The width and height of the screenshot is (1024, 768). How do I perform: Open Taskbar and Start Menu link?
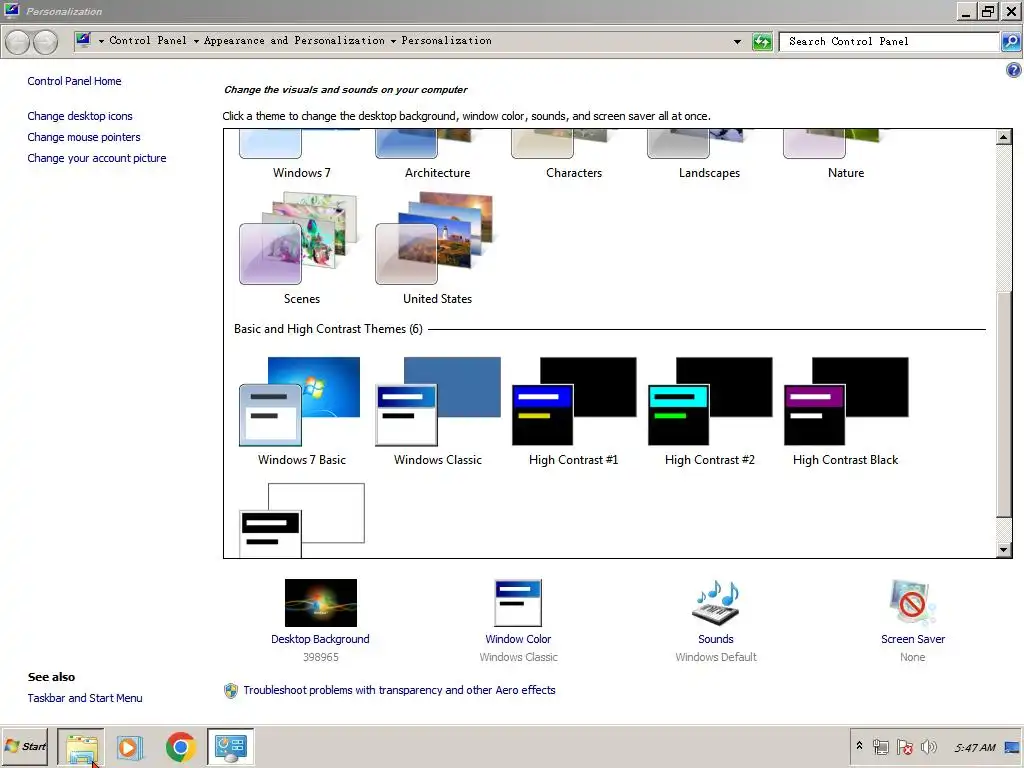85,697
